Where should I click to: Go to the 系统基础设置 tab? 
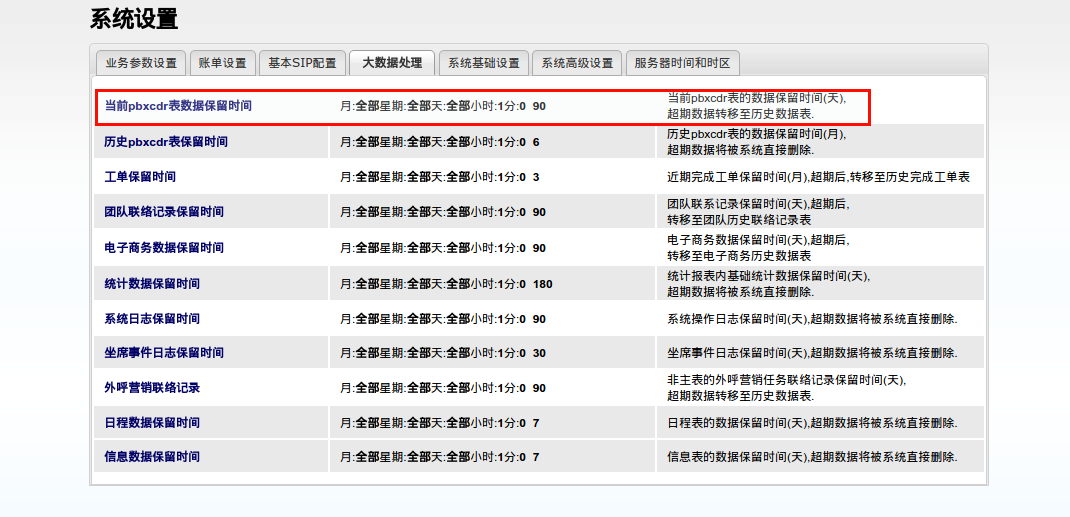point(483,63)
